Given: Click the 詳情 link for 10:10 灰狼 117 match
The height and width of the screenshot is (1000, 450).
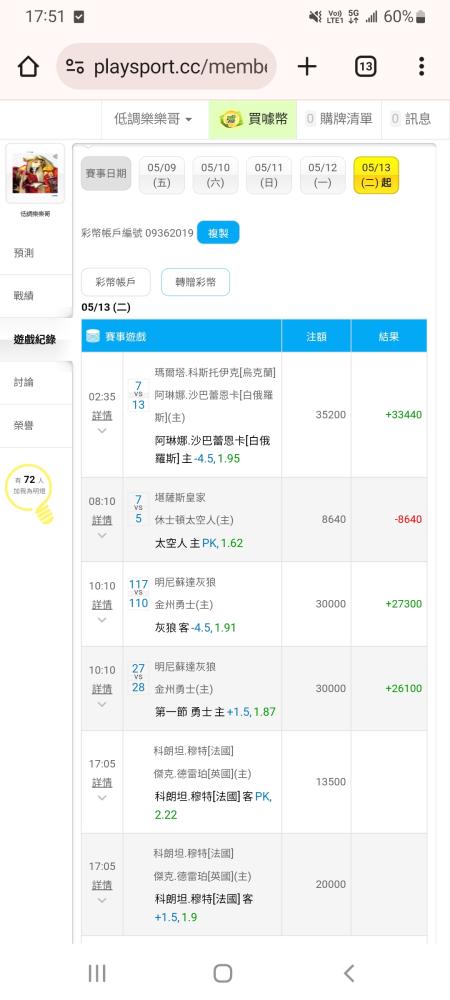Looking at the screenshot, I should point(102,604).
